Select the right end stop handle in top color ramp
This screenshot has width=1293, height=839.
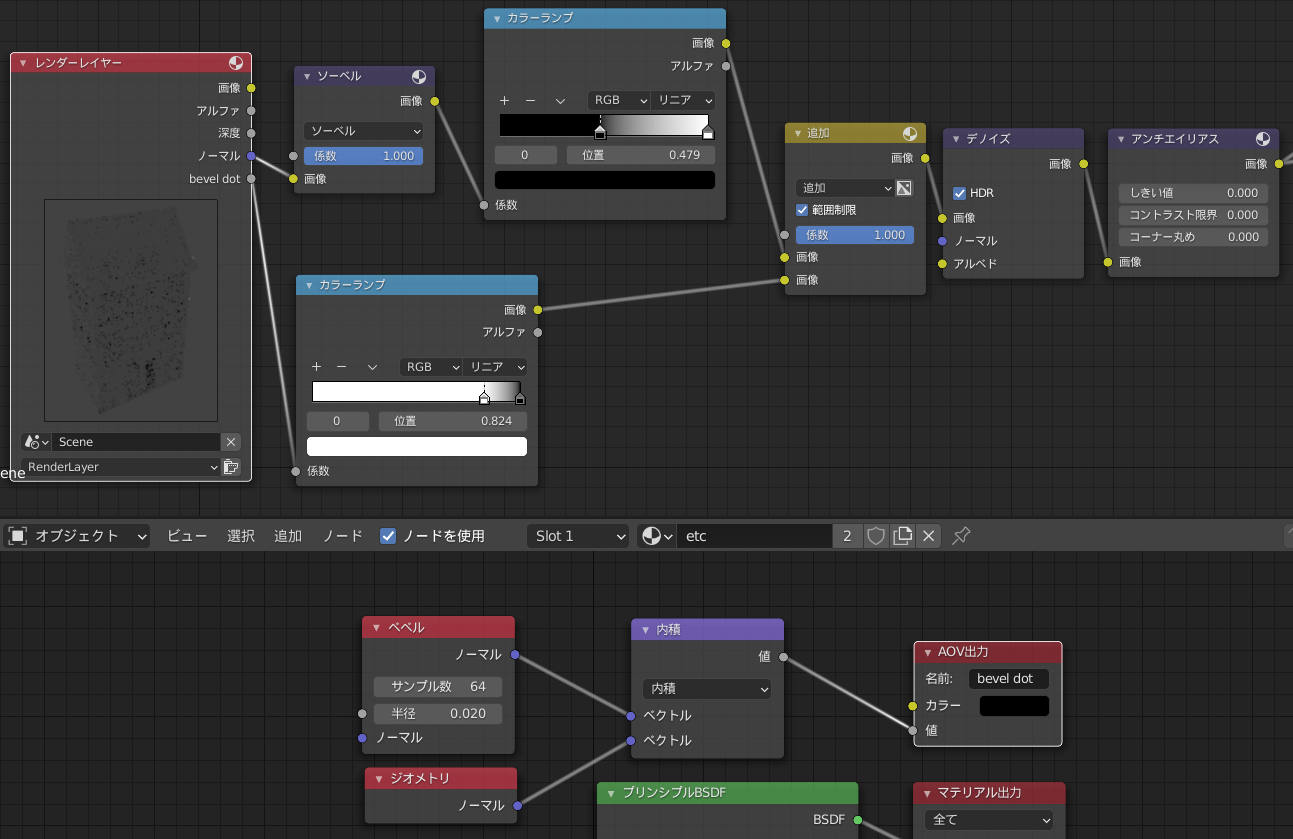click(x=708, y=132)
